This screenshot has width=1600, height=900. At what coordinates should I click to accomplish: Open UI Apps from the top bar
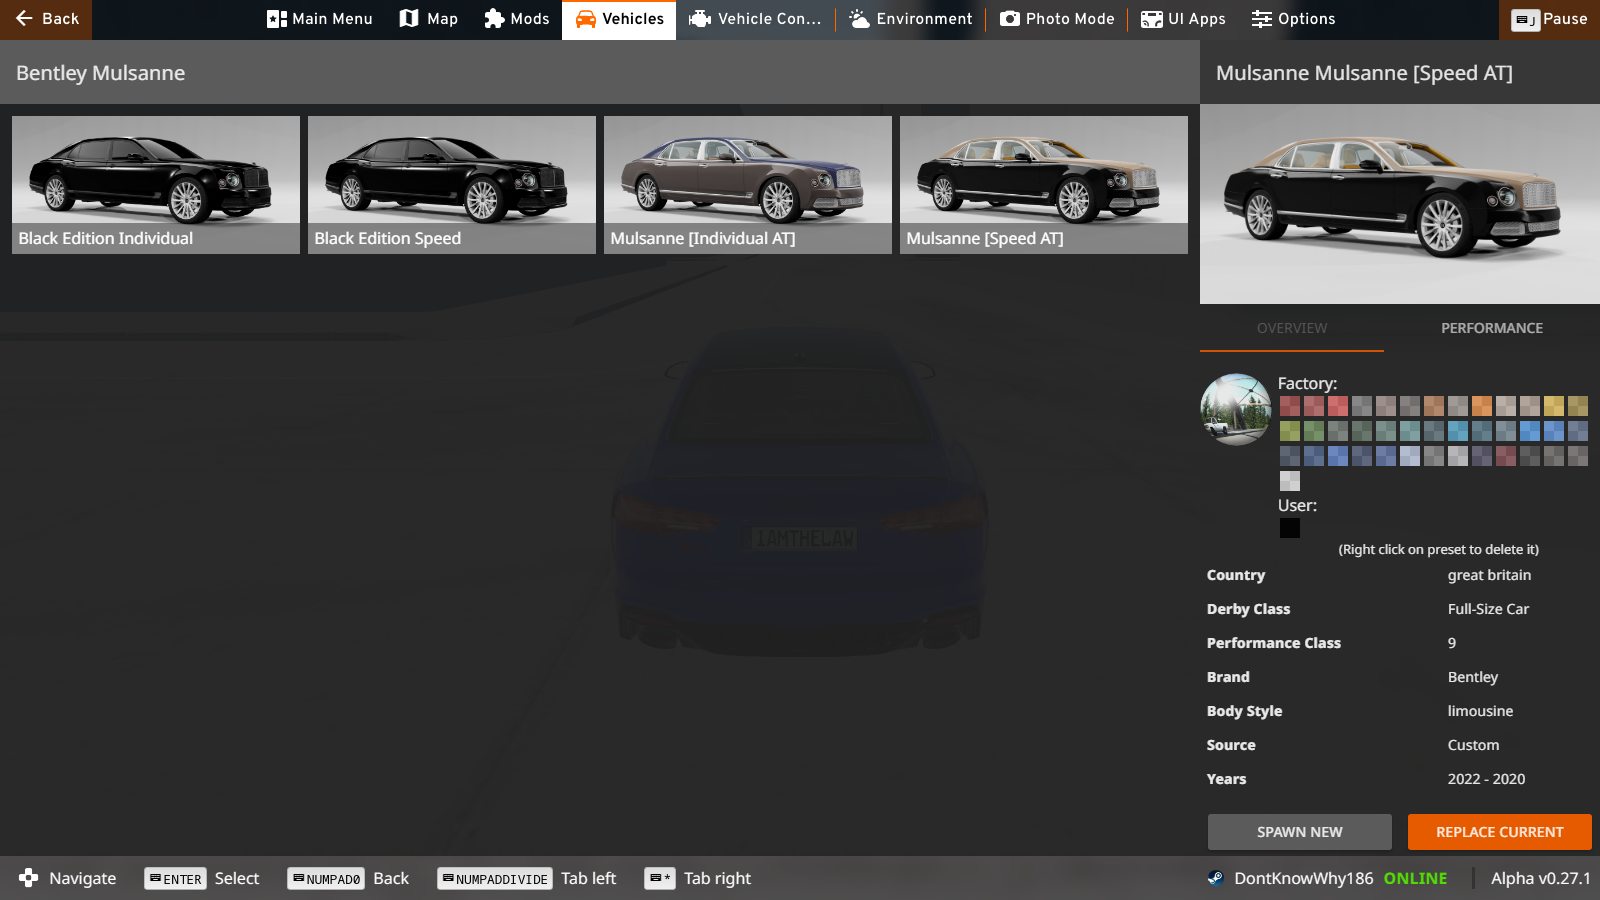click(x=1184, y=19)
